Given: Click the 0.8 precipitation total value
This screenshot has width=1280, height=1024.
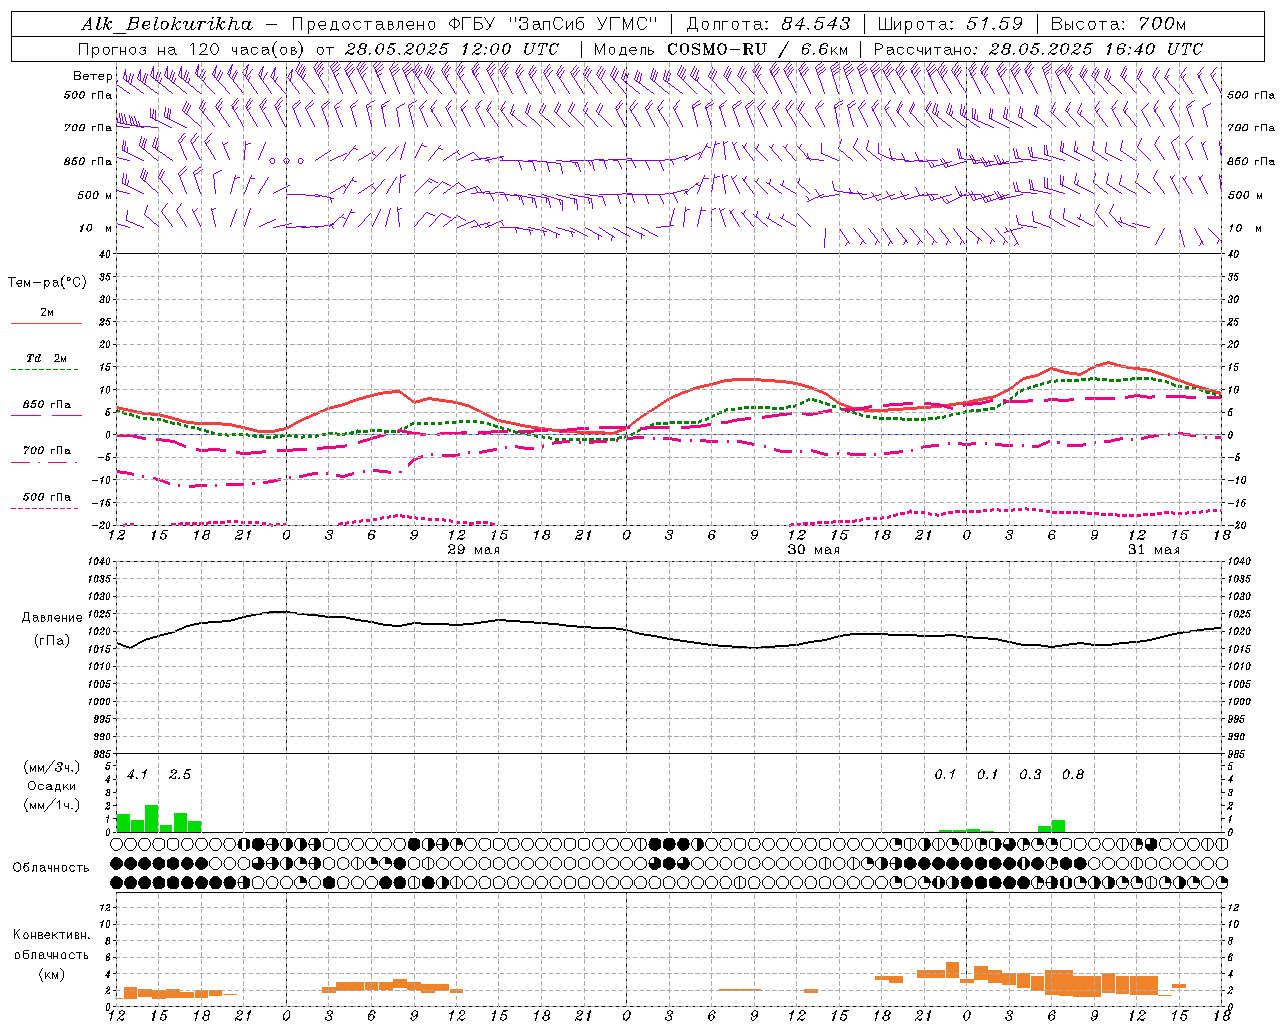Looking at the screenshot, I should [x=1073, y=775].
